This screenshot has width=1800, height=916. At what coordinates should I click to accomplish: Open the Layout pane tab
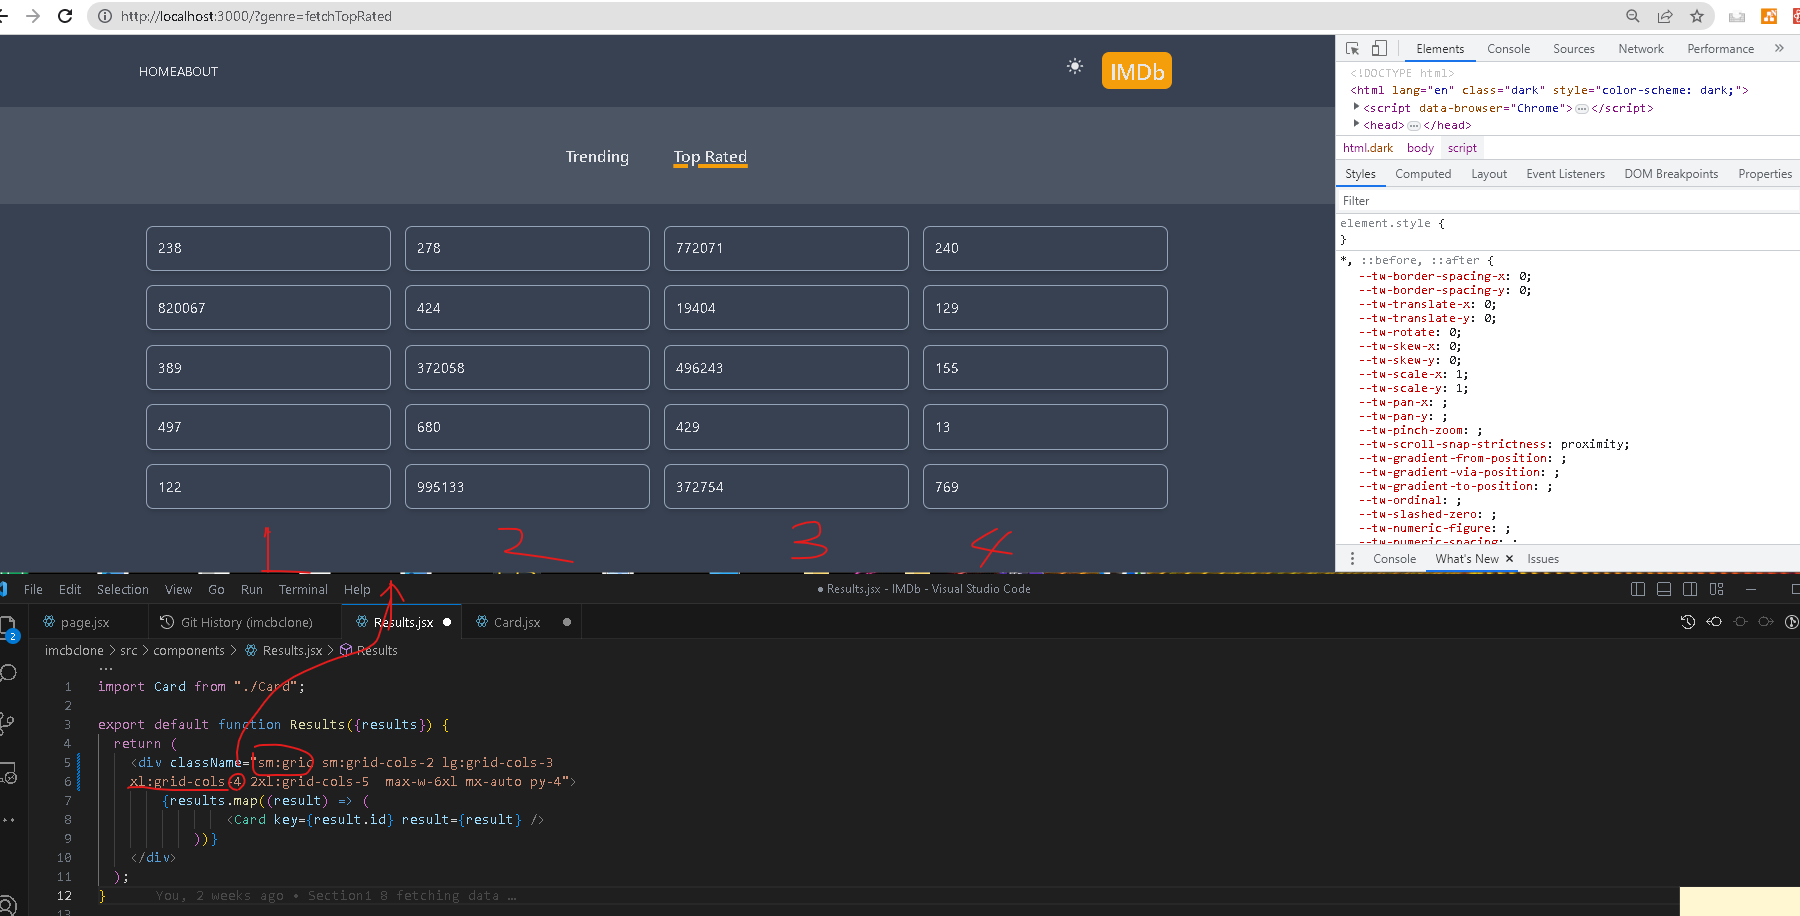point(1489,174)
